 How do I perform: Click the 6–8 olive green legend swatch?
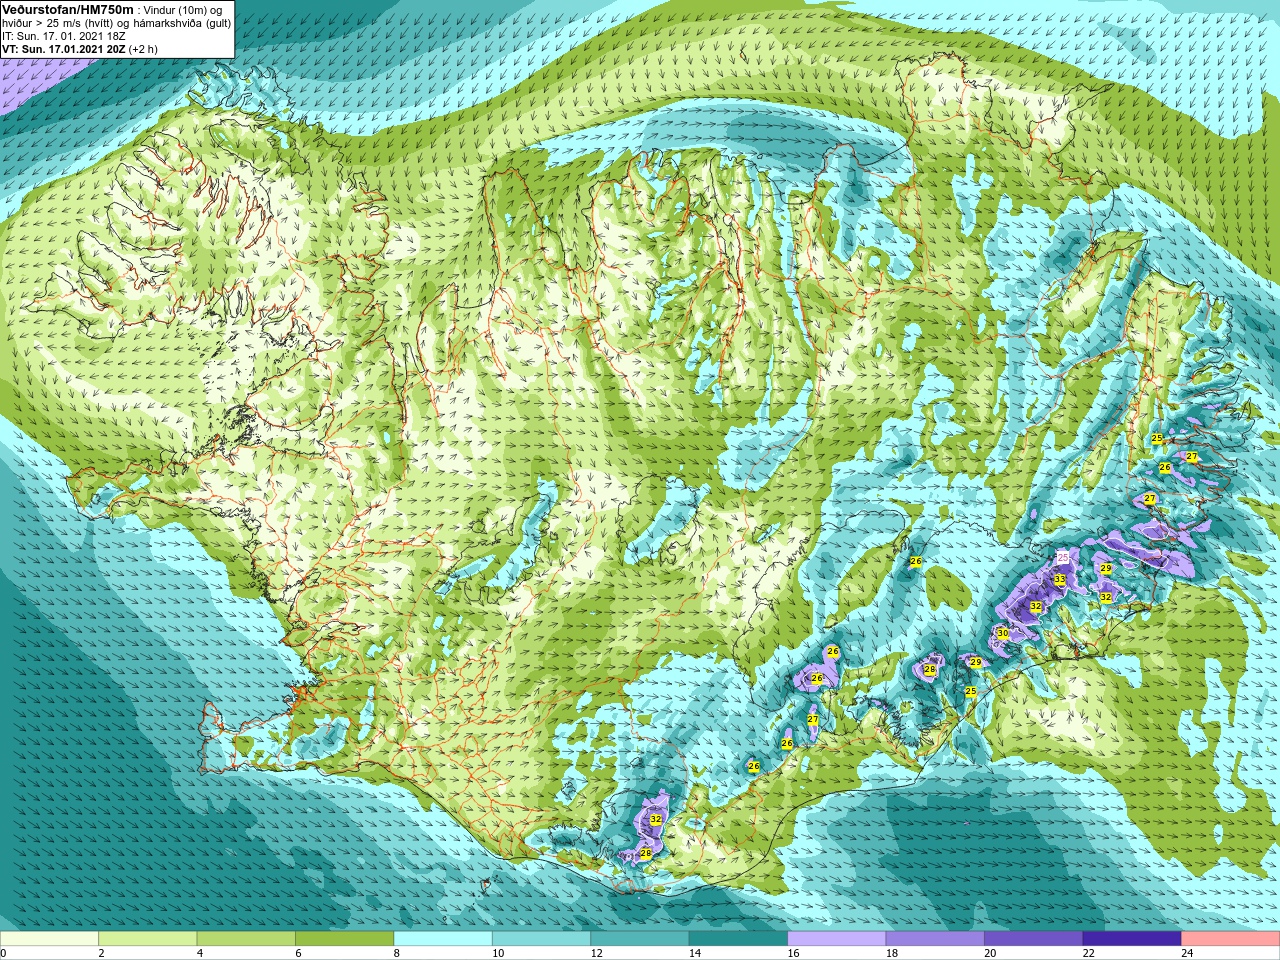coord(344,939)
